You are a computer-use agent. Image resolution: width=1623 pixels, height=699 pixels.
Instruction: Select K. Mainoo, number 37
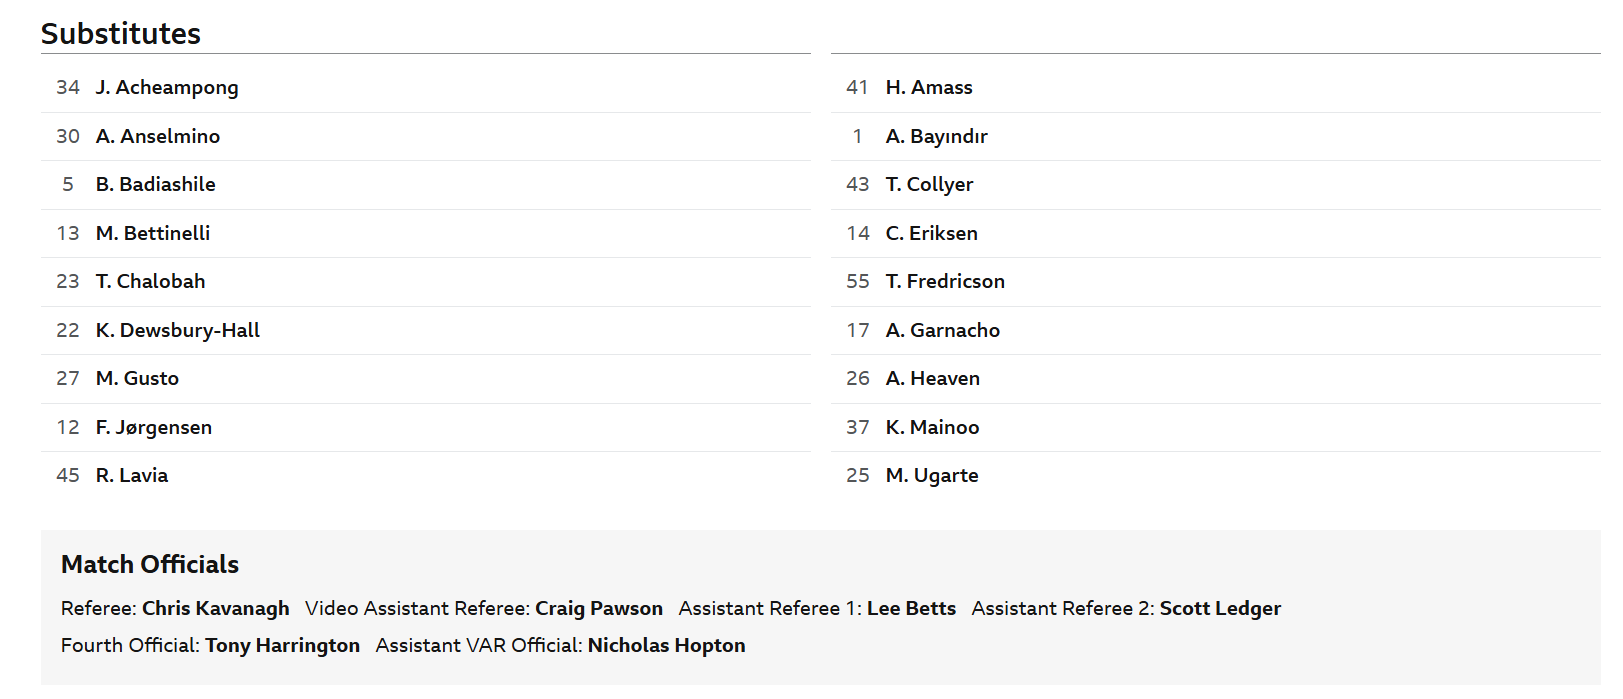coord(933,427)
